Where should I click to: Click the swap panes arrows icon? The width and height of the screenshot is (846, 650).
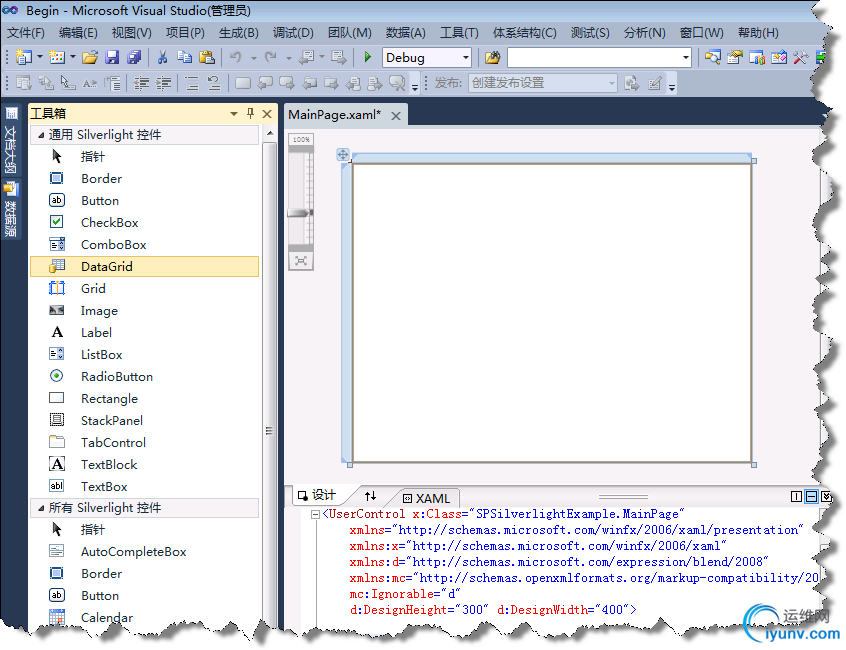370,497
